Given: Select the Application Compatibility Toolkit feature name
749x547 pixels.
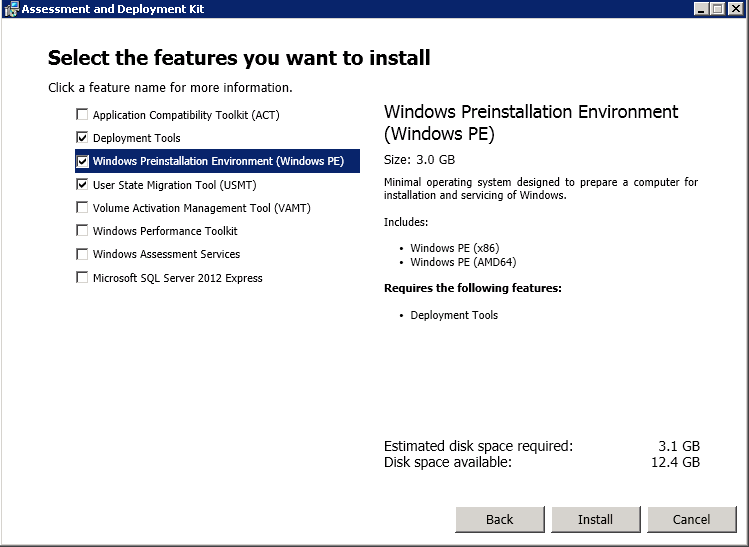Looking at the screenshot, I should pyautogui.click(x=186, y=115).
